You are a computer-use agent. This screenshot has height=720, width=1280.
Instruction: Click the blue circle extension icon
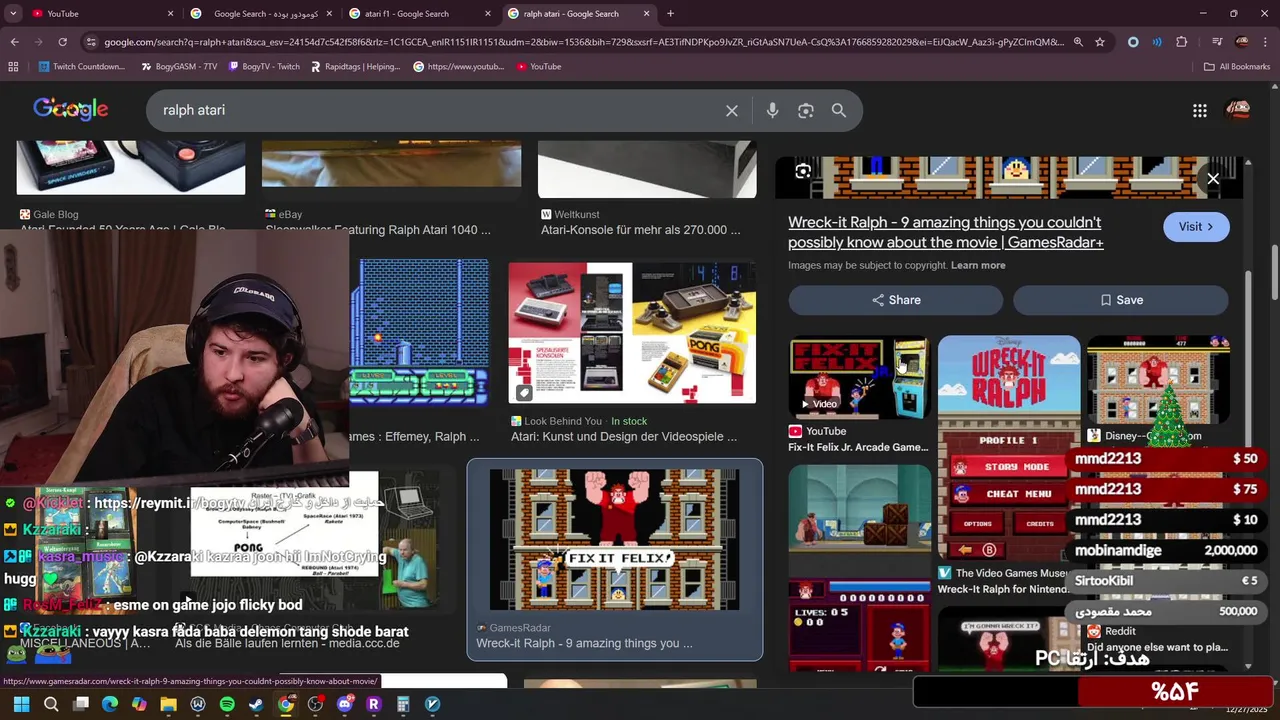click(x=1133, y=42)
